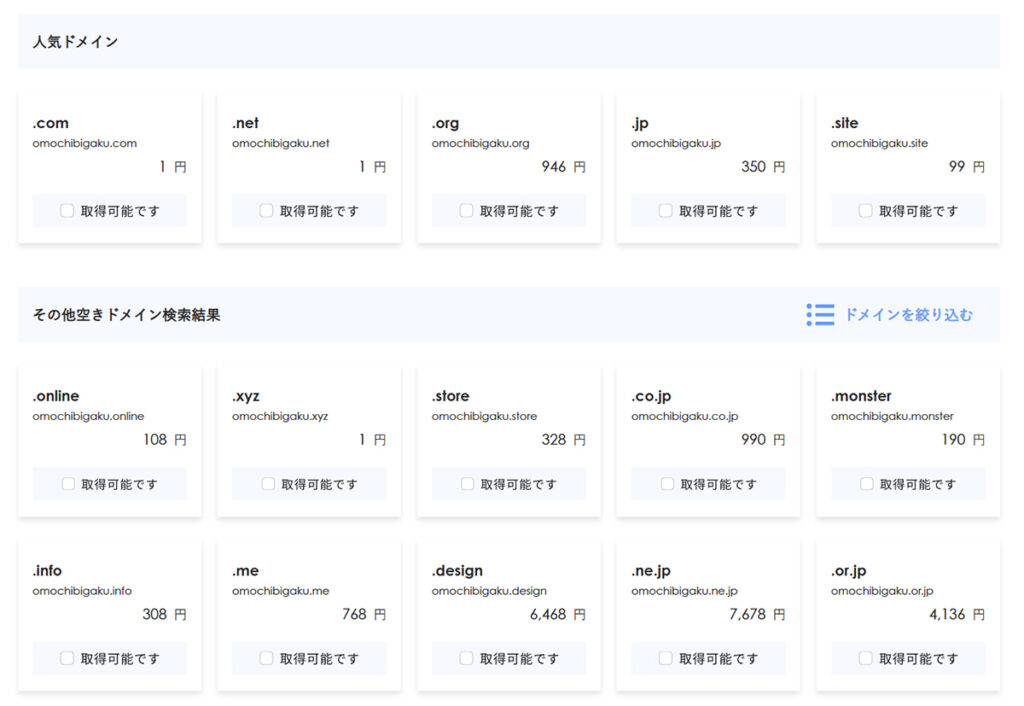Open the ドメインを絞り込む filter link
This screenshot has height=706, width=1024.
(x=907, y=315)
